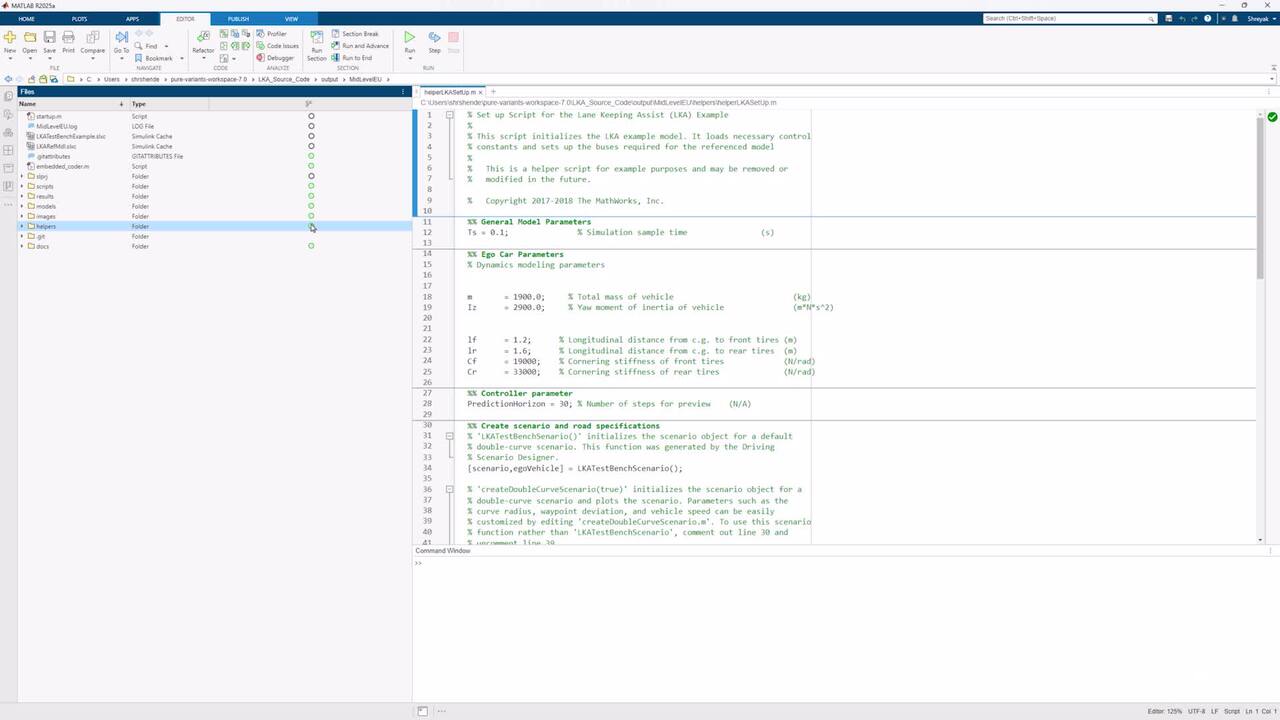Click the Run to End button

pyautogui.click(x=356, y=58)
